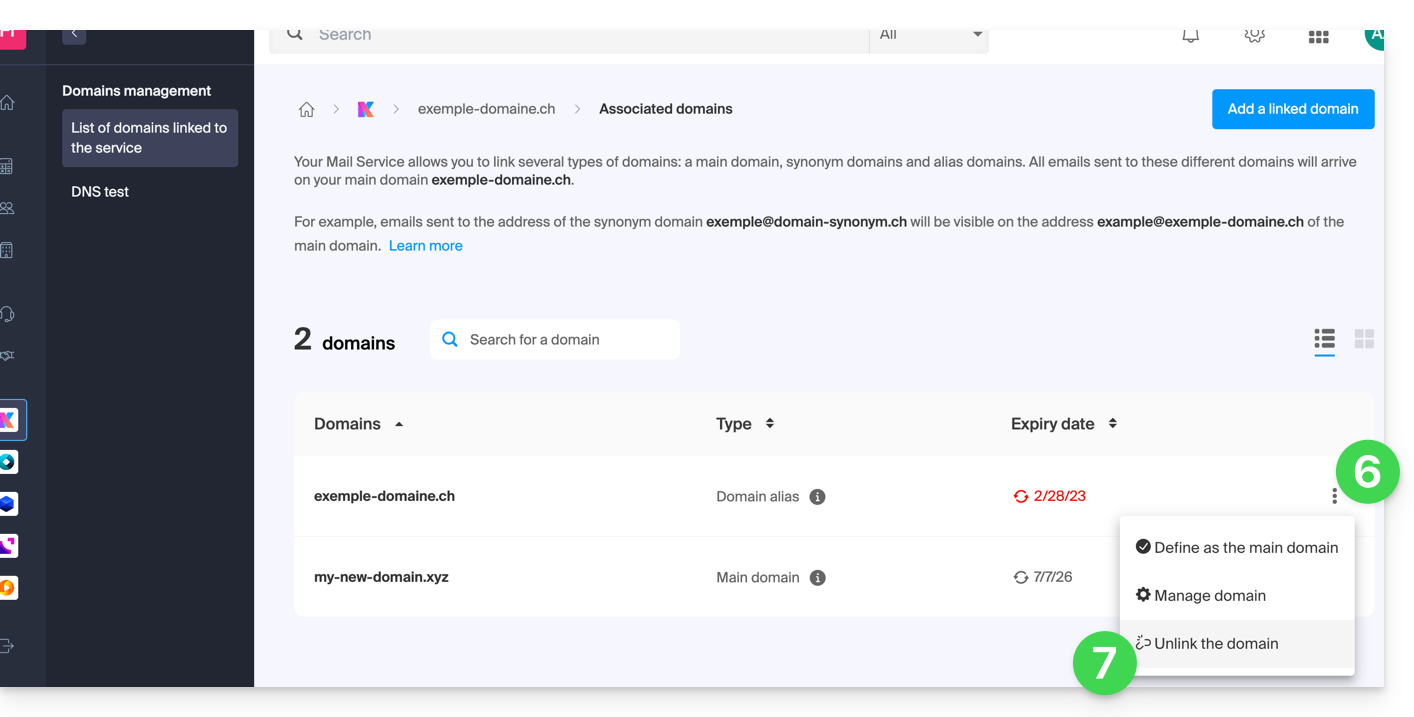Open the three-dot menu for exemple-domaine.ch

(1334, 496)
